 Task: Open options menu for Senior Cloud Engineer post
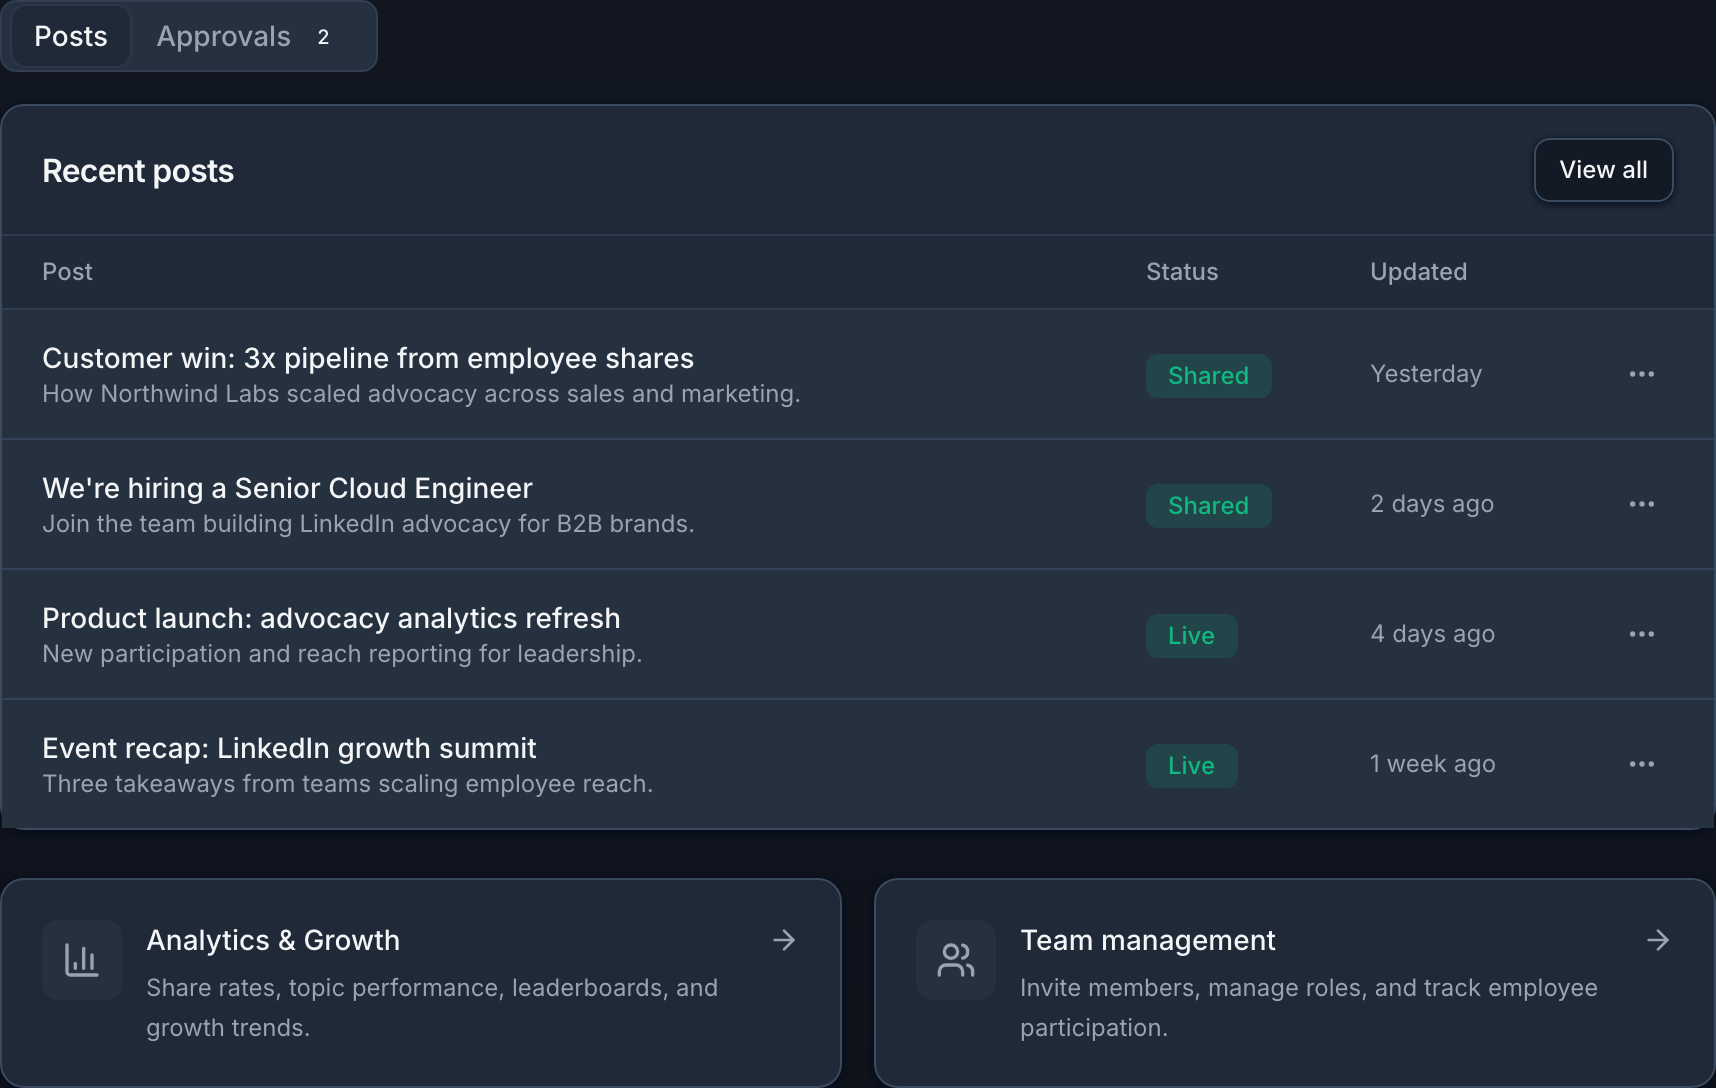[1641, 504]
